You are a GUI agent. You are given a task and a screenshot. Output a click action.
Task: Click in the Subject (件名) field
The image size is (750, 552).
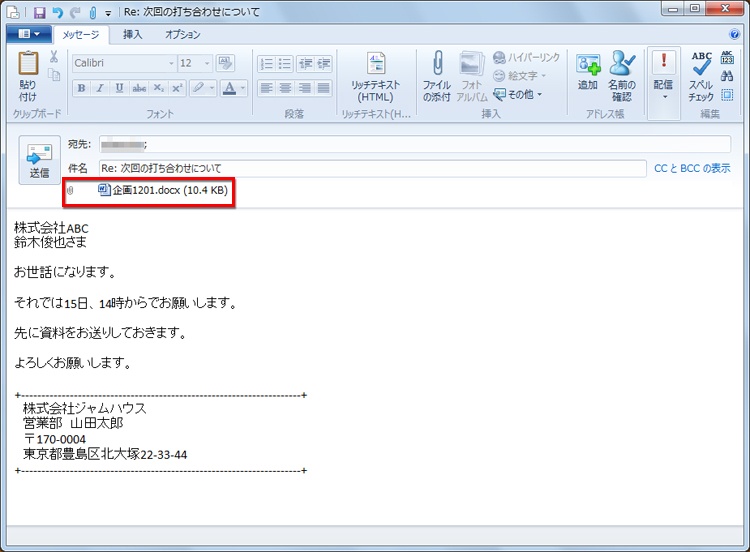[x=373, y=168]
